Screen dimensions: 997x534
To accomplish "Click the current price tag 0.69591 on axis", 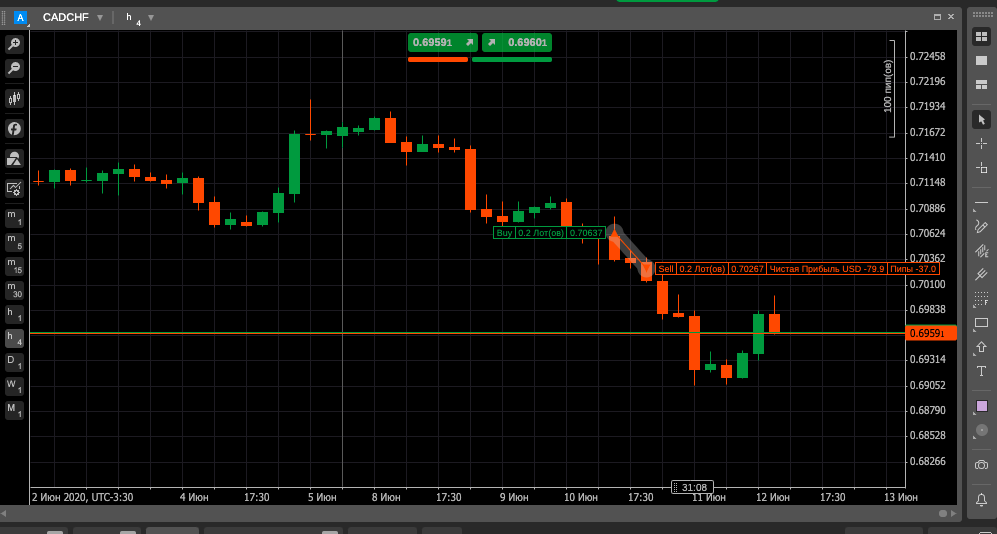I will (931, 333).
